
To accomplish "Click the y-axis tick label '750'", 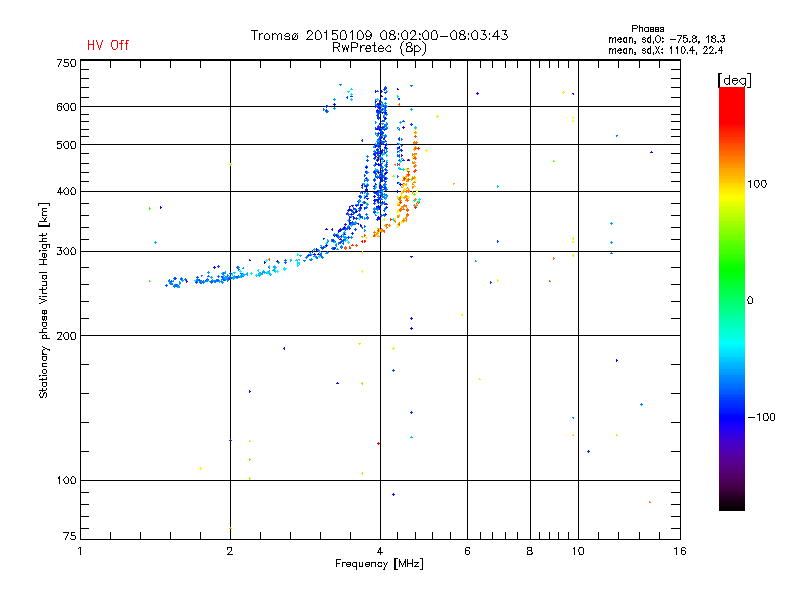I will tap(66, 64).
